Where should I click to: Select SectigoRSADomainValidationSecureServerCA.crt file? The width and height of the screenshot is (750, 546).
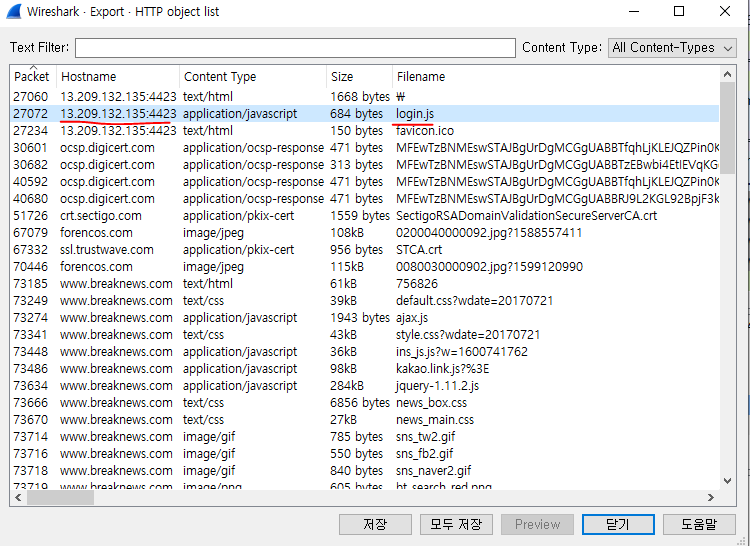526,216
